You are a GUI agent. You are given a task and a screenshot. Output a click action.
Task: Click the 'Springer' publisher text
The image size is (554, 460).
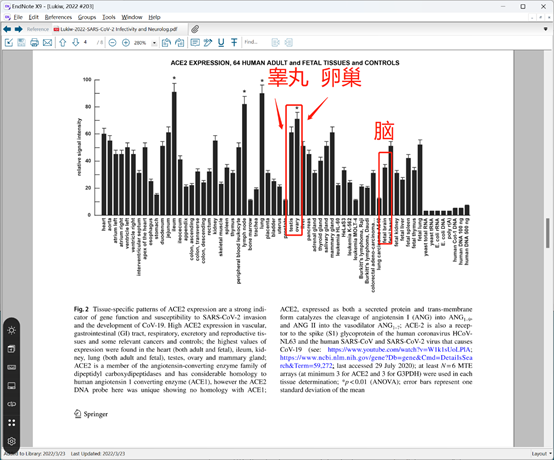click(96, 414)
